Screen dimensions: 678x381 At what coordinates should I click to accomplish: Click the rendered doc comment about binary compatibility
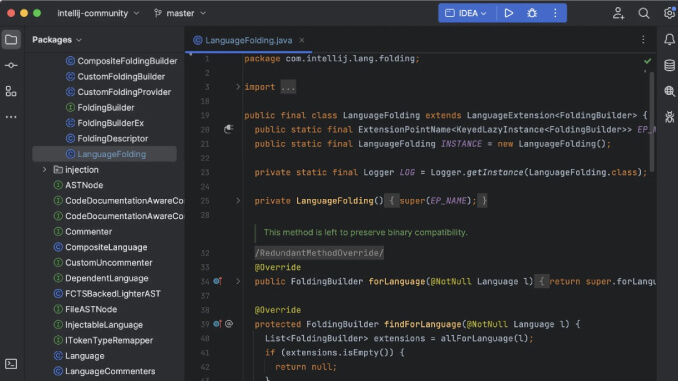365,232
